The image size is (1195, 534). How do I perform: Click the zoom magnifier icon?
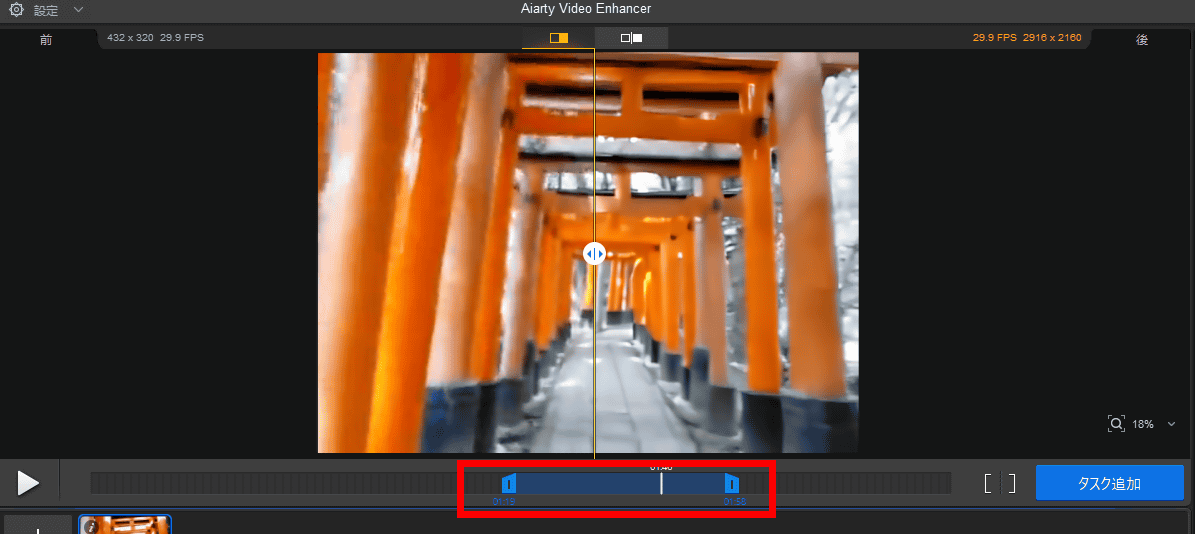tap(1116, 424)
